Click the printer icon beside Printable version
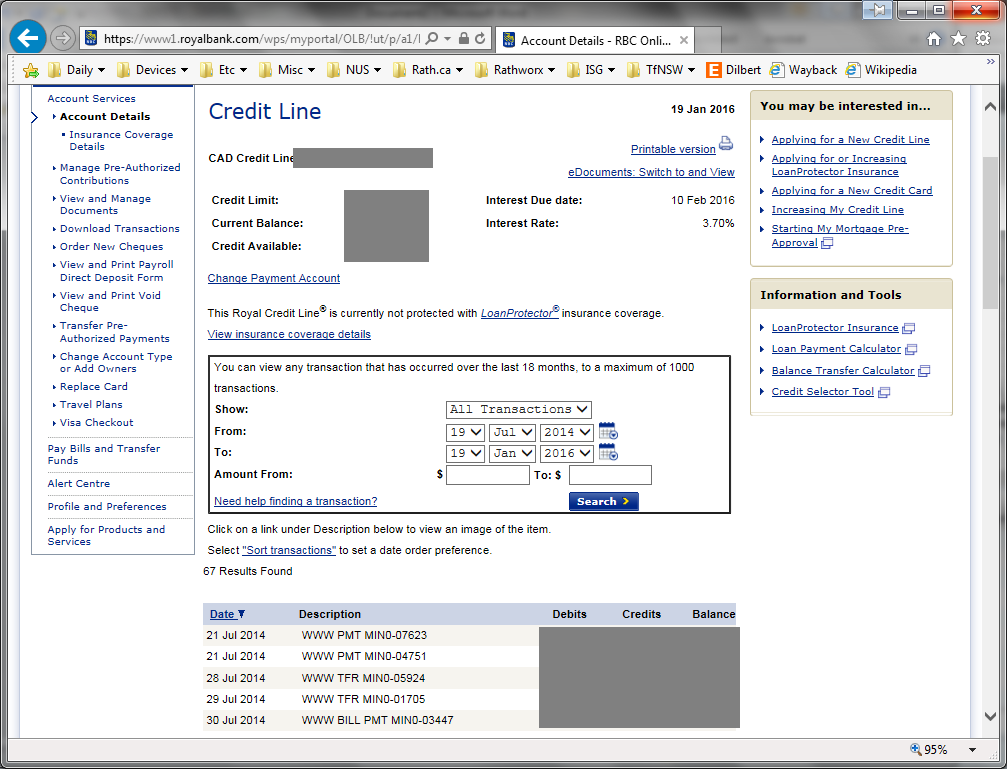Image resolution: width=1007 pixels, height=769 pixels. 726,144
